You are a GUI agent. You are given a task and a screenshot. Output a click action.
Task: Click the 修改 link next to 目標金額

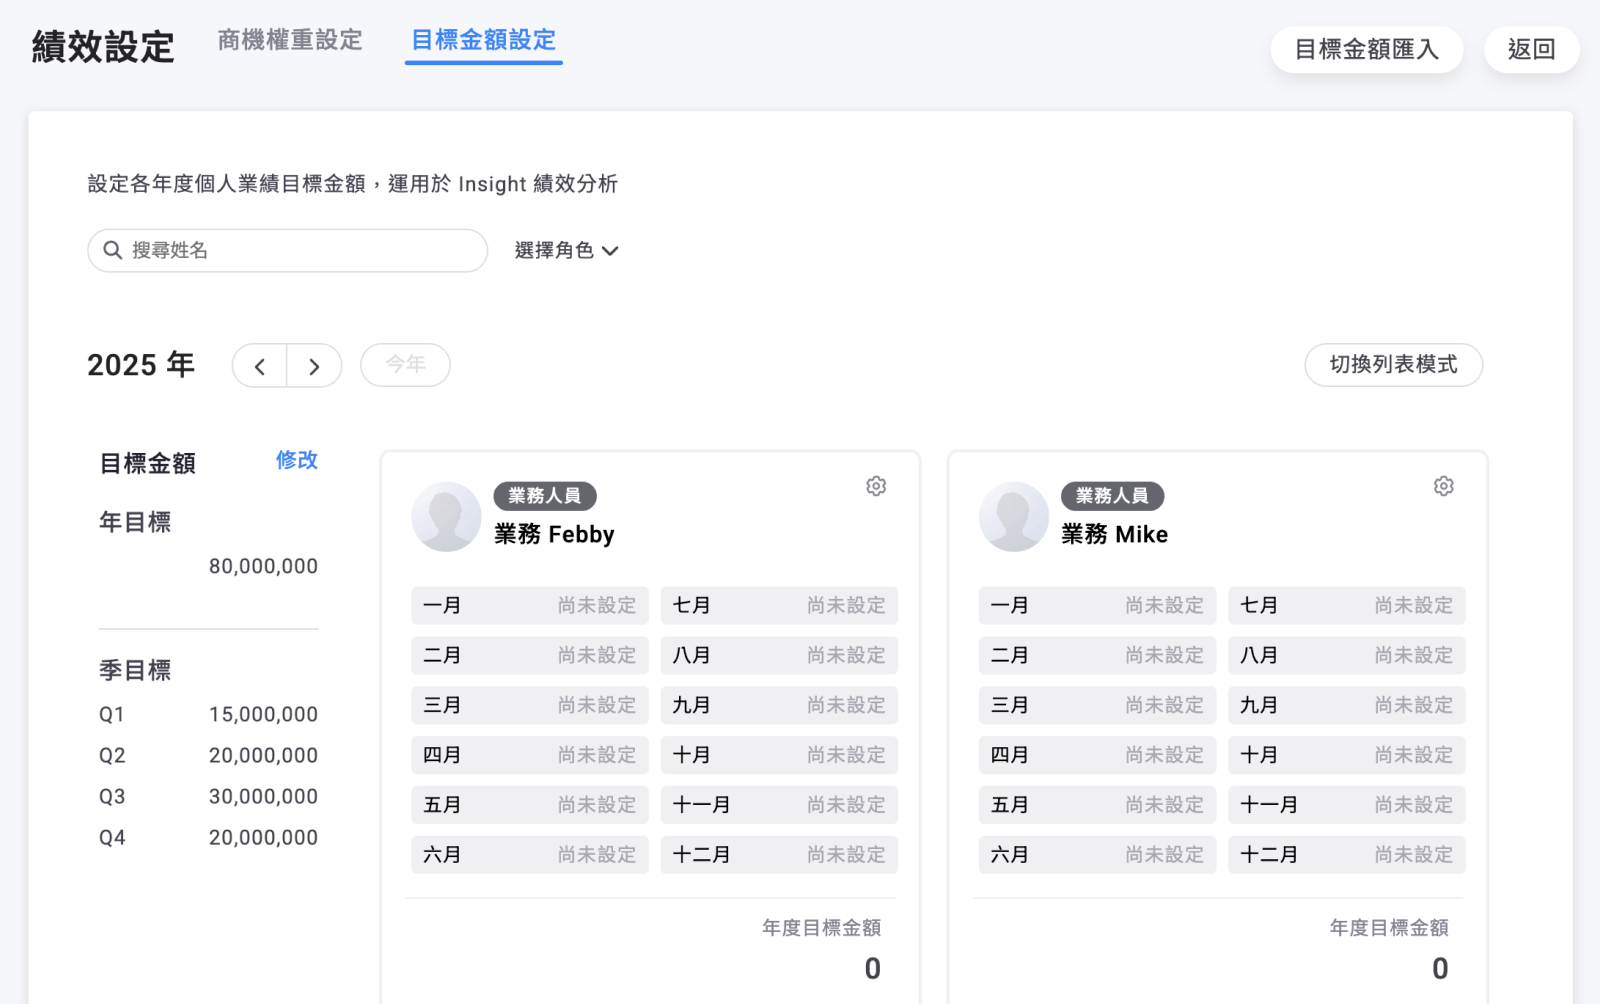[295, 461]
